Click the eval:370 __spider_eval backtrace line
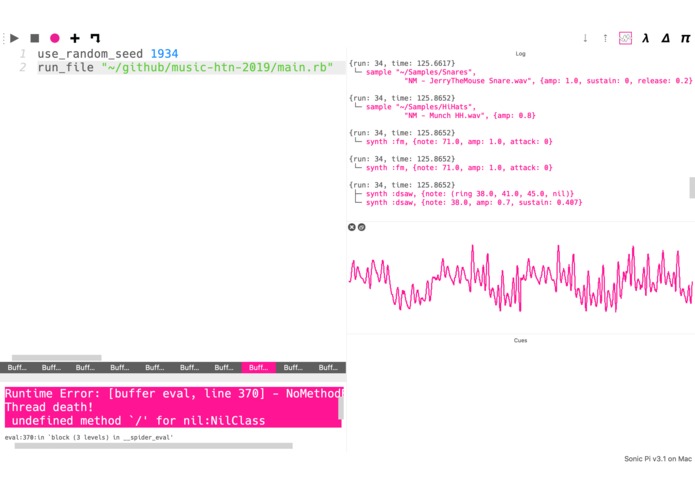 89,437
